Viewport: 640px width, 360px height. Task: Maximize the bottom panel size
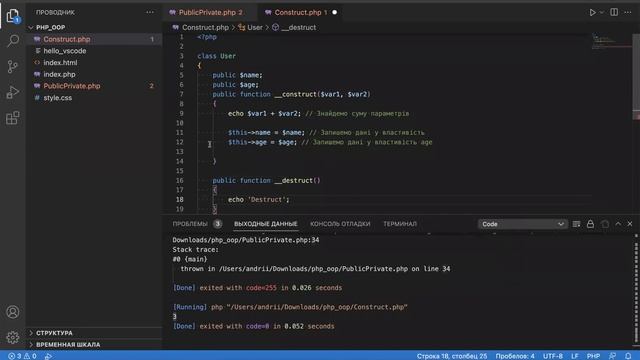click(618, 224)
